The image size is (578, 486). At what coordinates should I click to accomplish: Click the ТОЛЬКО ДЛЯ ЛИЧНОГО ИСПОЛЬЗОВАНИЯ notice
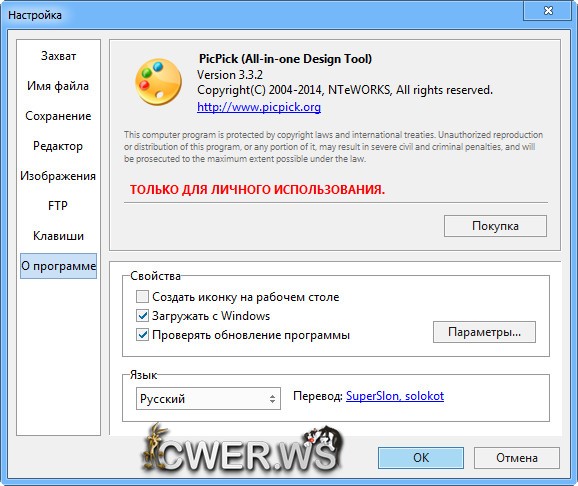click(x=257, y=190)
